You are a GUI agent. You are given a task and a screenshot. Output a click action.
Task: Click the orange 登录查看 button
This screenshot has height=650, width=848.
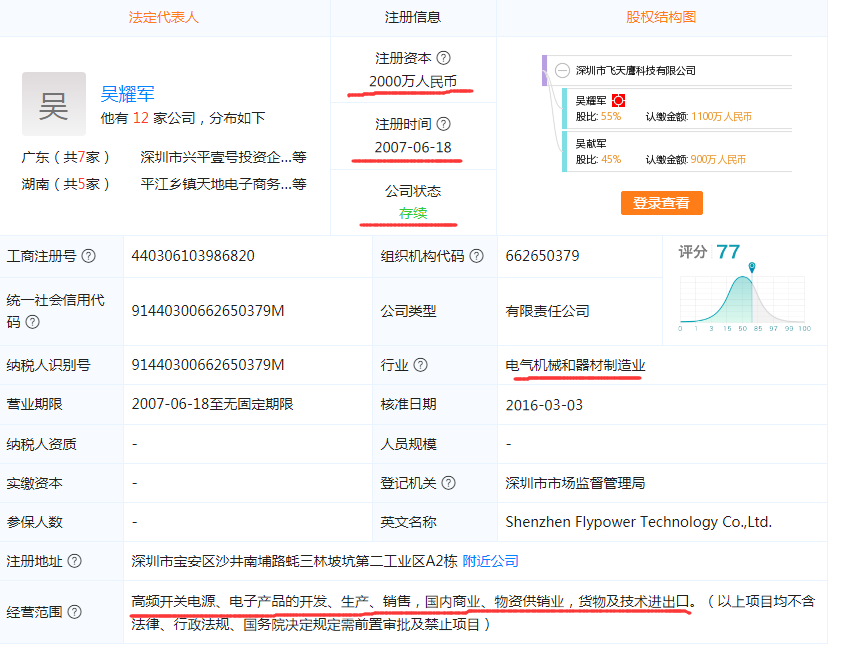click(x=661, y=203)
